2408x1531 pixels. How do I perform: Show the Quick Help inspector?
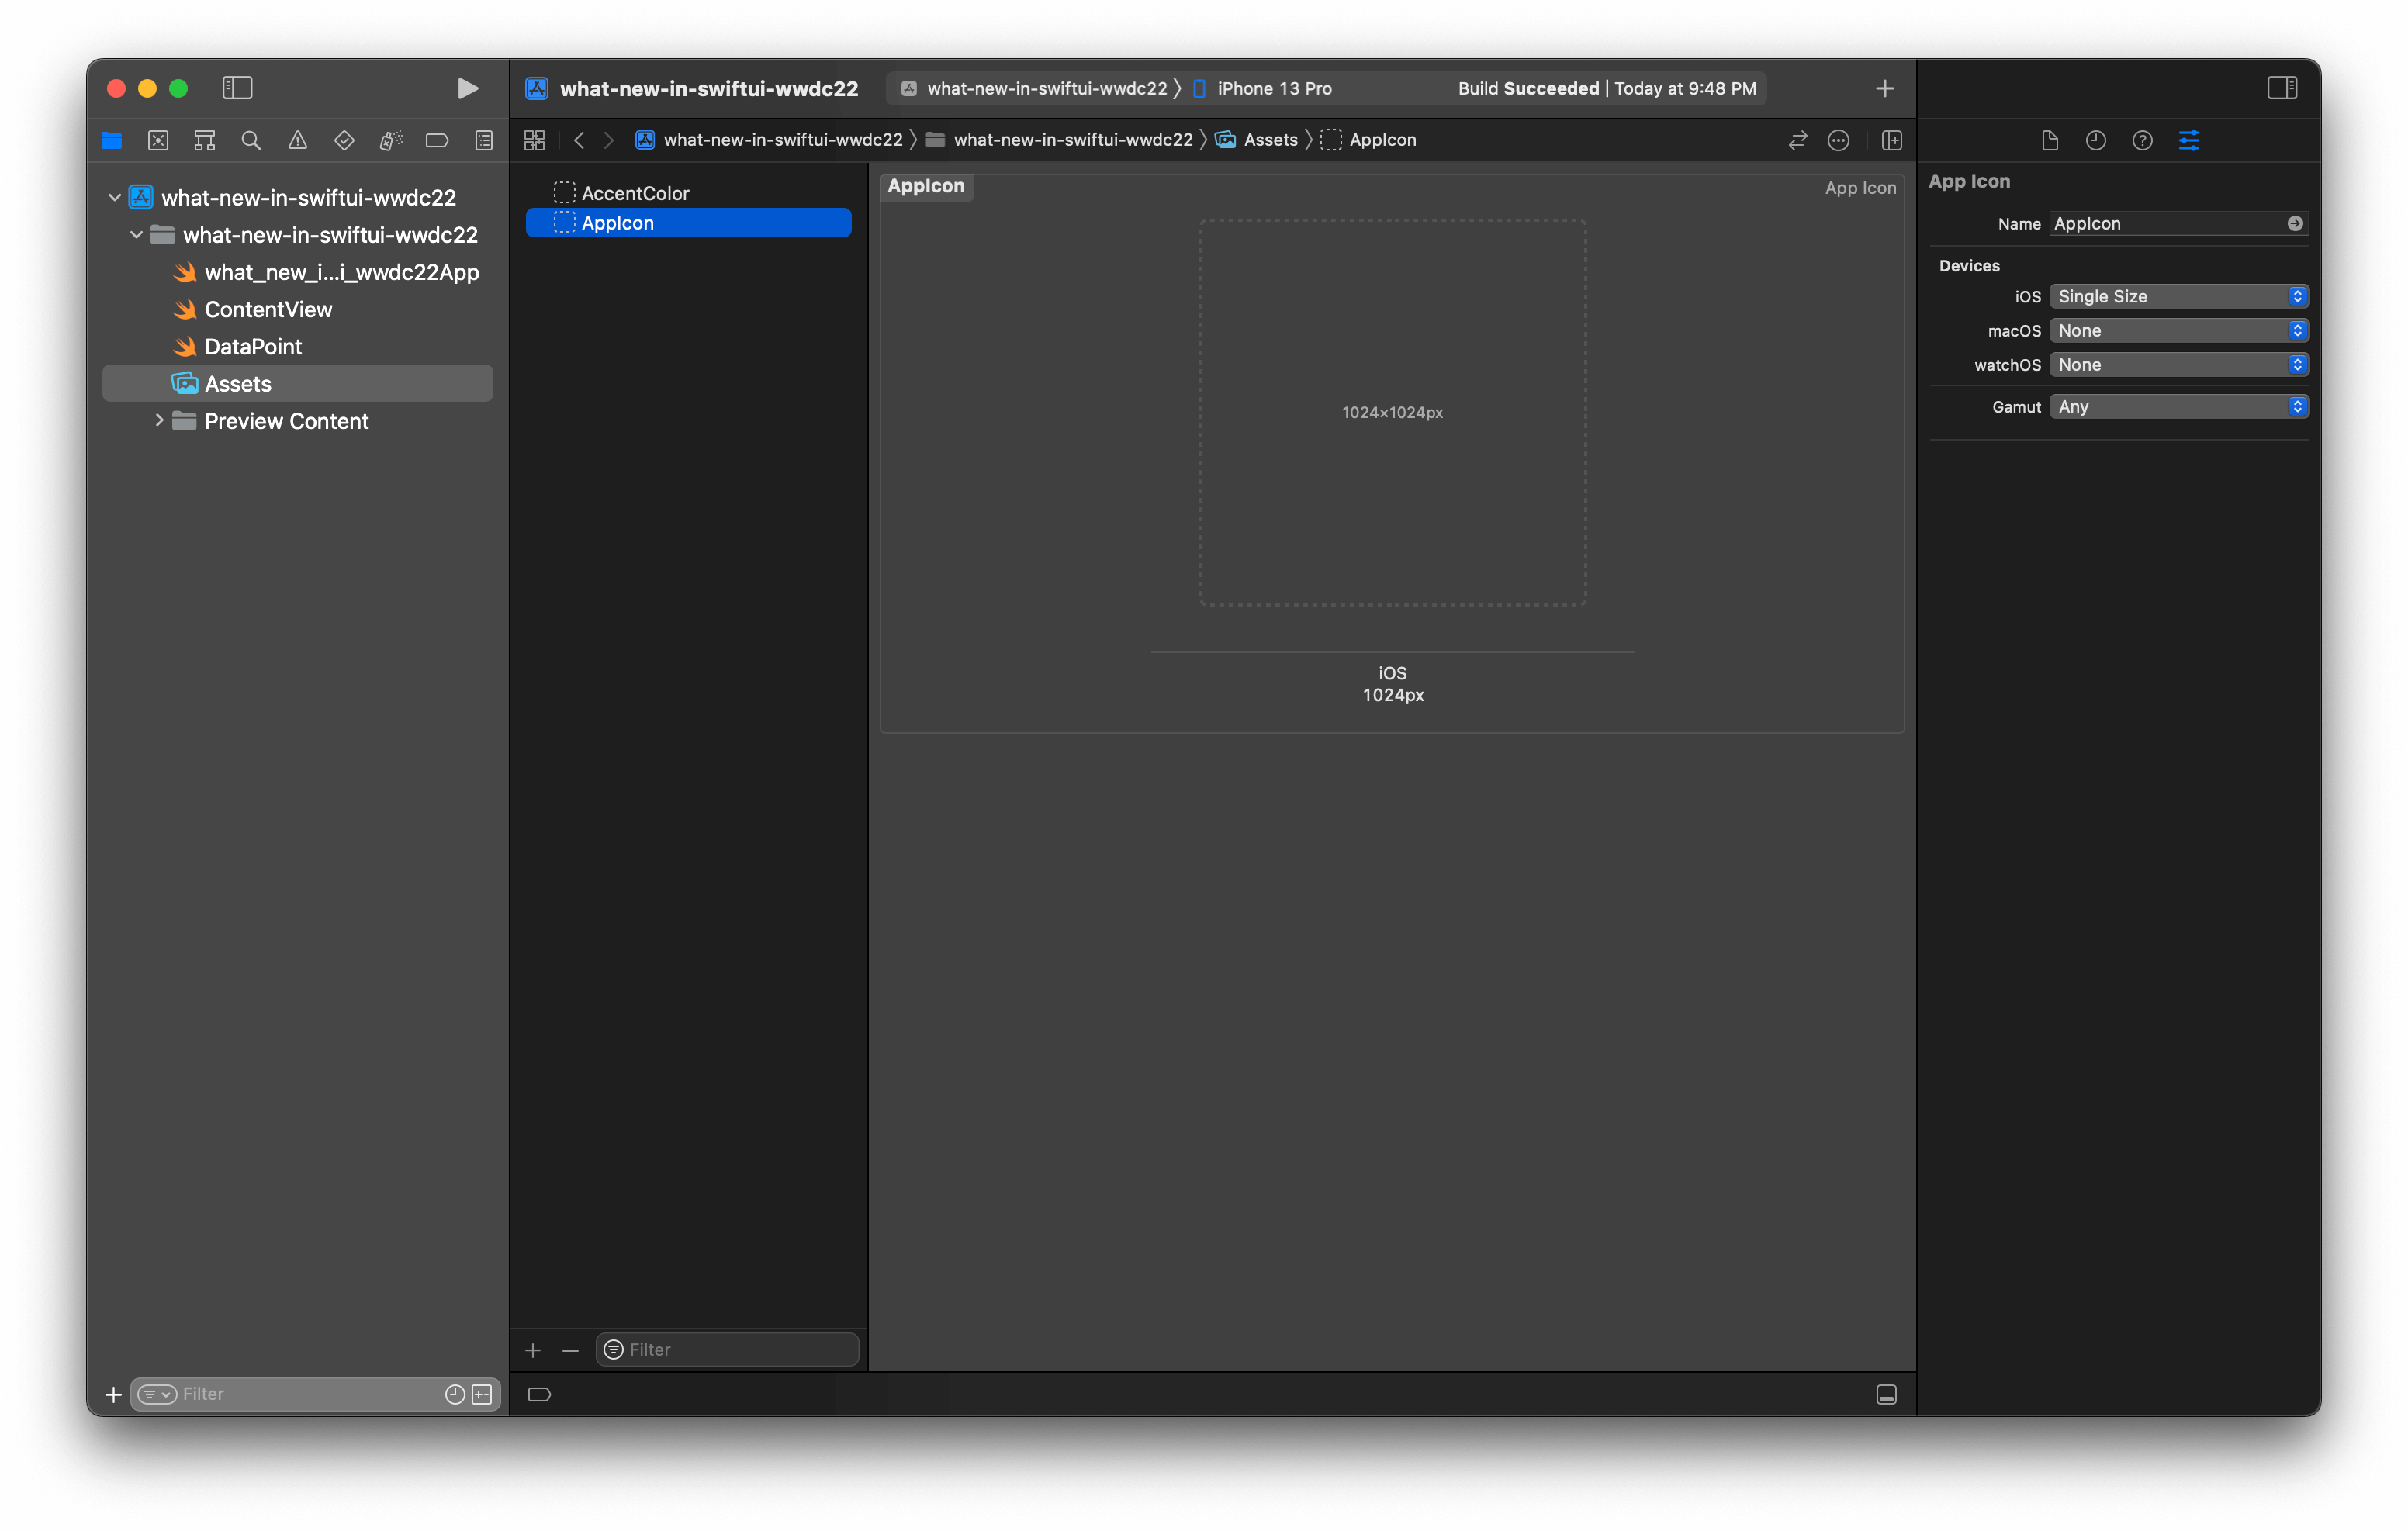2142,141
